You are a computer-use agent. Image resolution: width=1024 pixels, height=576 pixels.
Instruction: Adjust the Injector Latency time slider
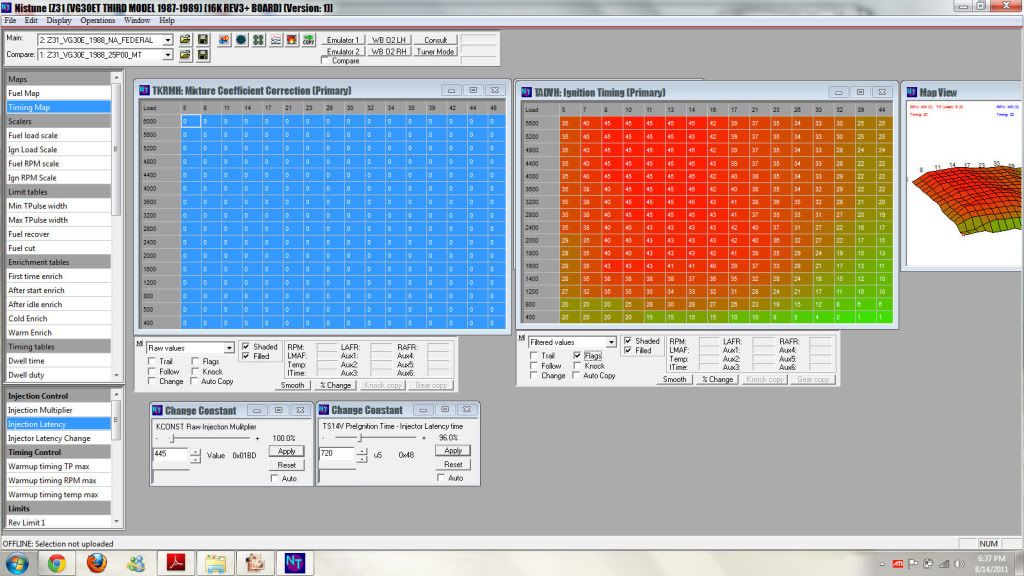tap(360, 438)
